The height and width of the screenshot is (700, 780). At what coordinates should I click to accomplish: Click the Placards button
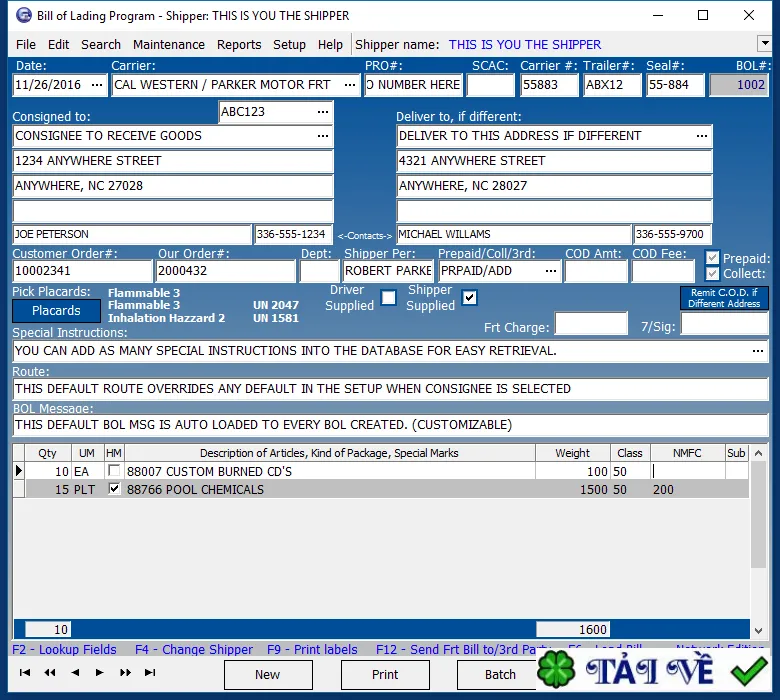56,311
